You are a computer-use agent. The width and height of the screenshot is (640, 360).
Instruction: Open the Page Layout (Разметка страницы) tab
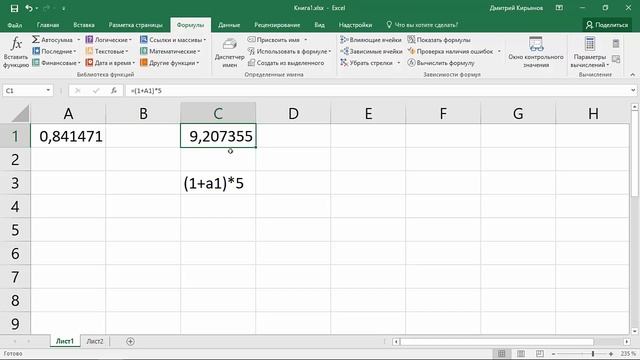point(136,25)
